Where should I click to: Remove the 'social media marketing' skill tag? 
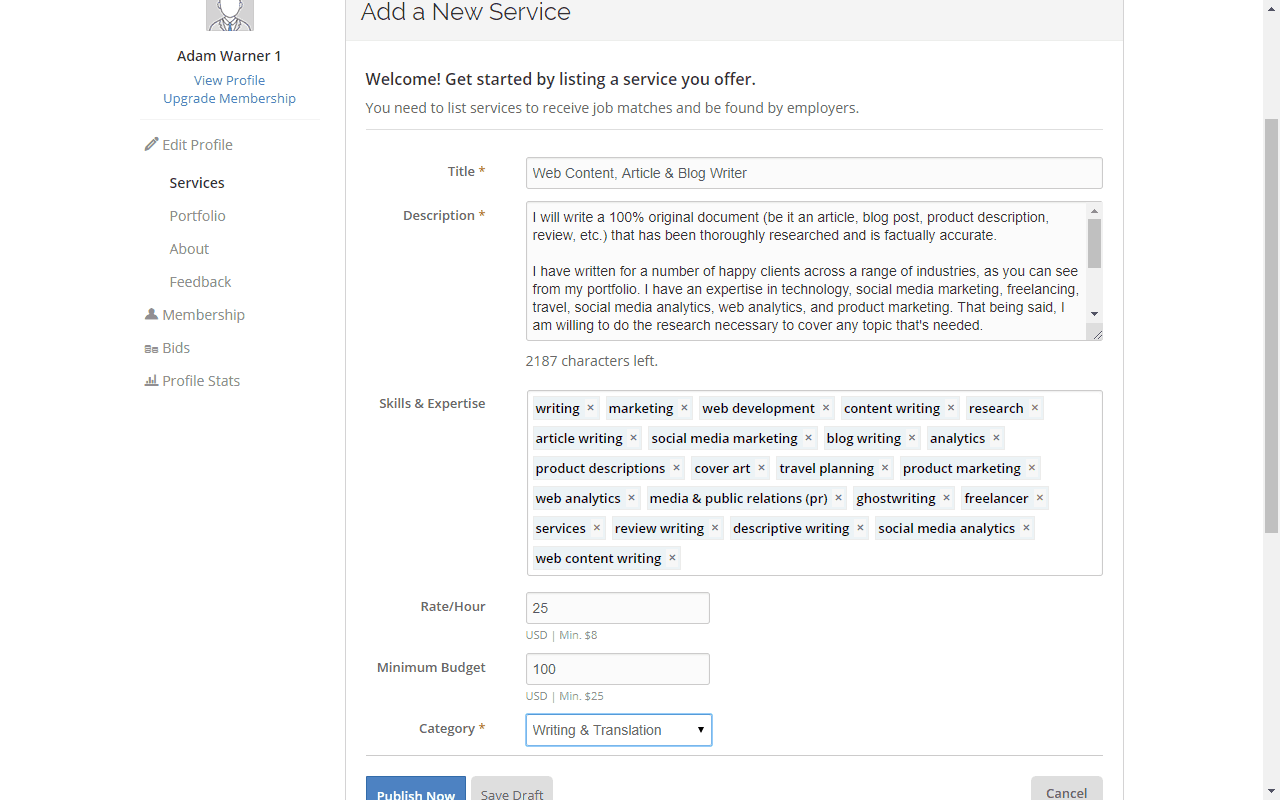808,438
